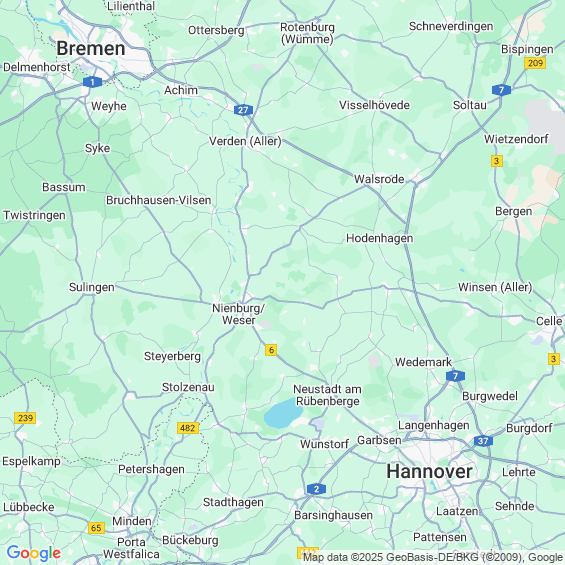Screen dimensions: 565x565
Task: Click the Sulingen town label
Action: pos(92,287)
